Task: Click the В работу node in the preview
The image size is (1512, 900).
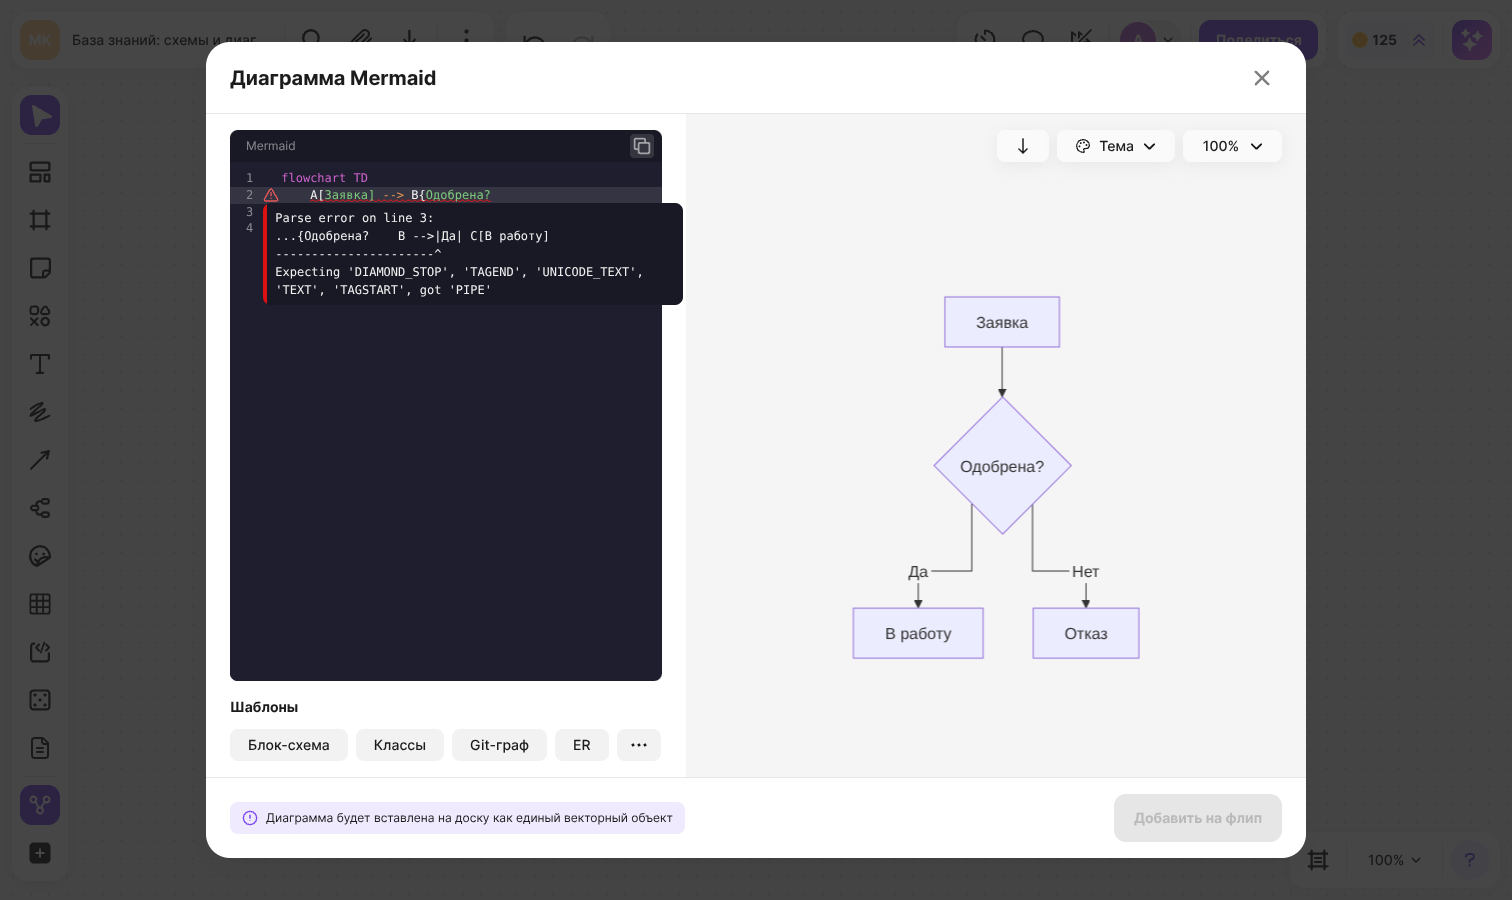Action: (x=918, y=633)
